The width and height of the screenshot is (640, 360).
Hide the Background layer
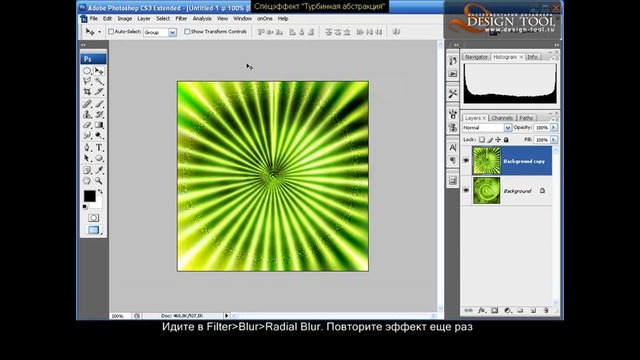coord(466,190)
